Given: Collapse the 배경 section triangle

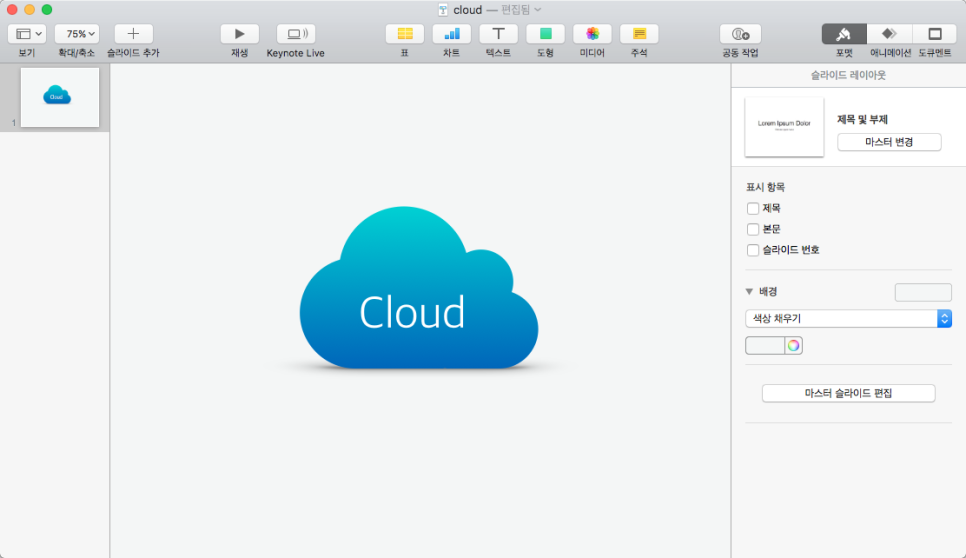Looking at the screenshot, I should pos(749,291).
